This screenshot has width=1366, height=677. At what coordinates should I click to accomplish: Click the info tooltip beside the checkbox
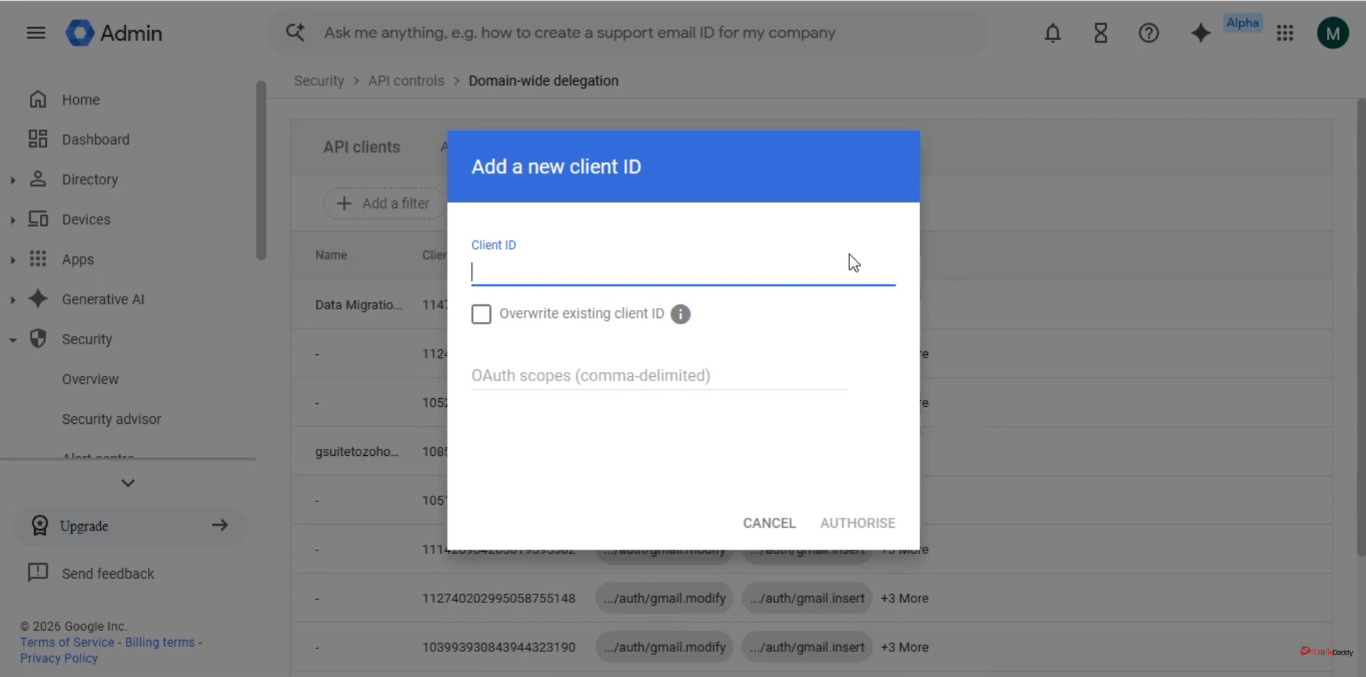point(681,314)
